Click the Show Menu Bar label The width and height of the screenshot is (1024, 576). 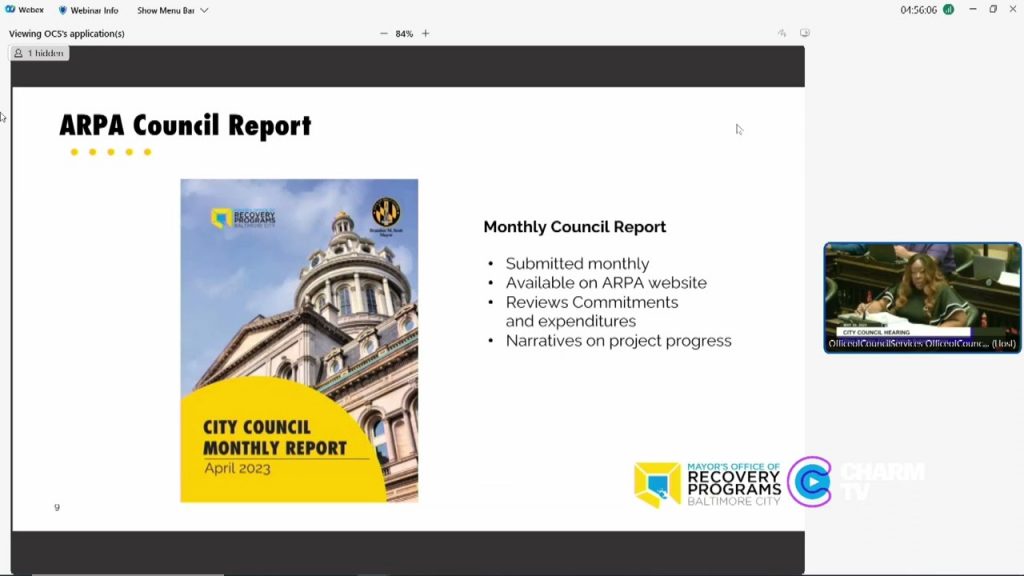166,10
